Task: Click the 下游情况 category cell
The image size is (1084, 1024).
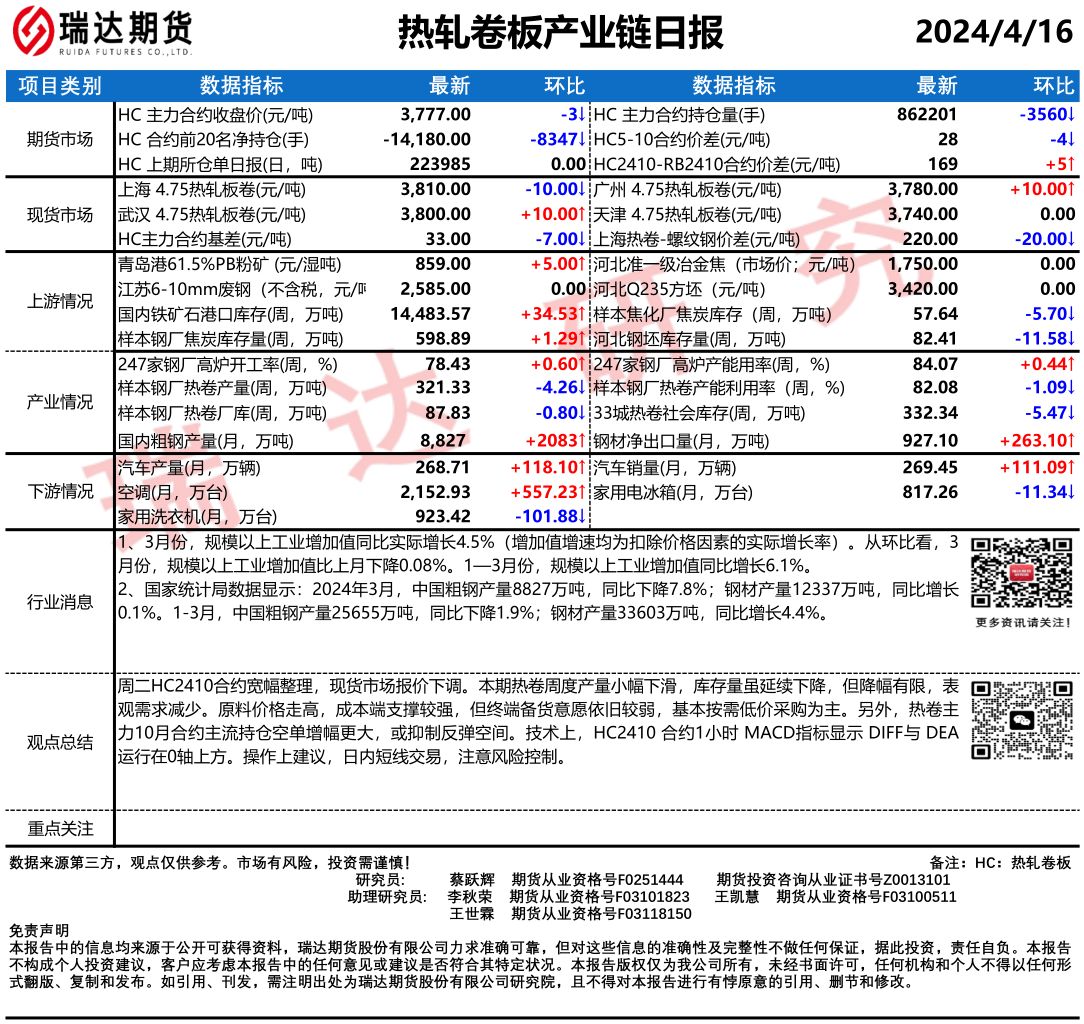Action: [x=60, y=491]
